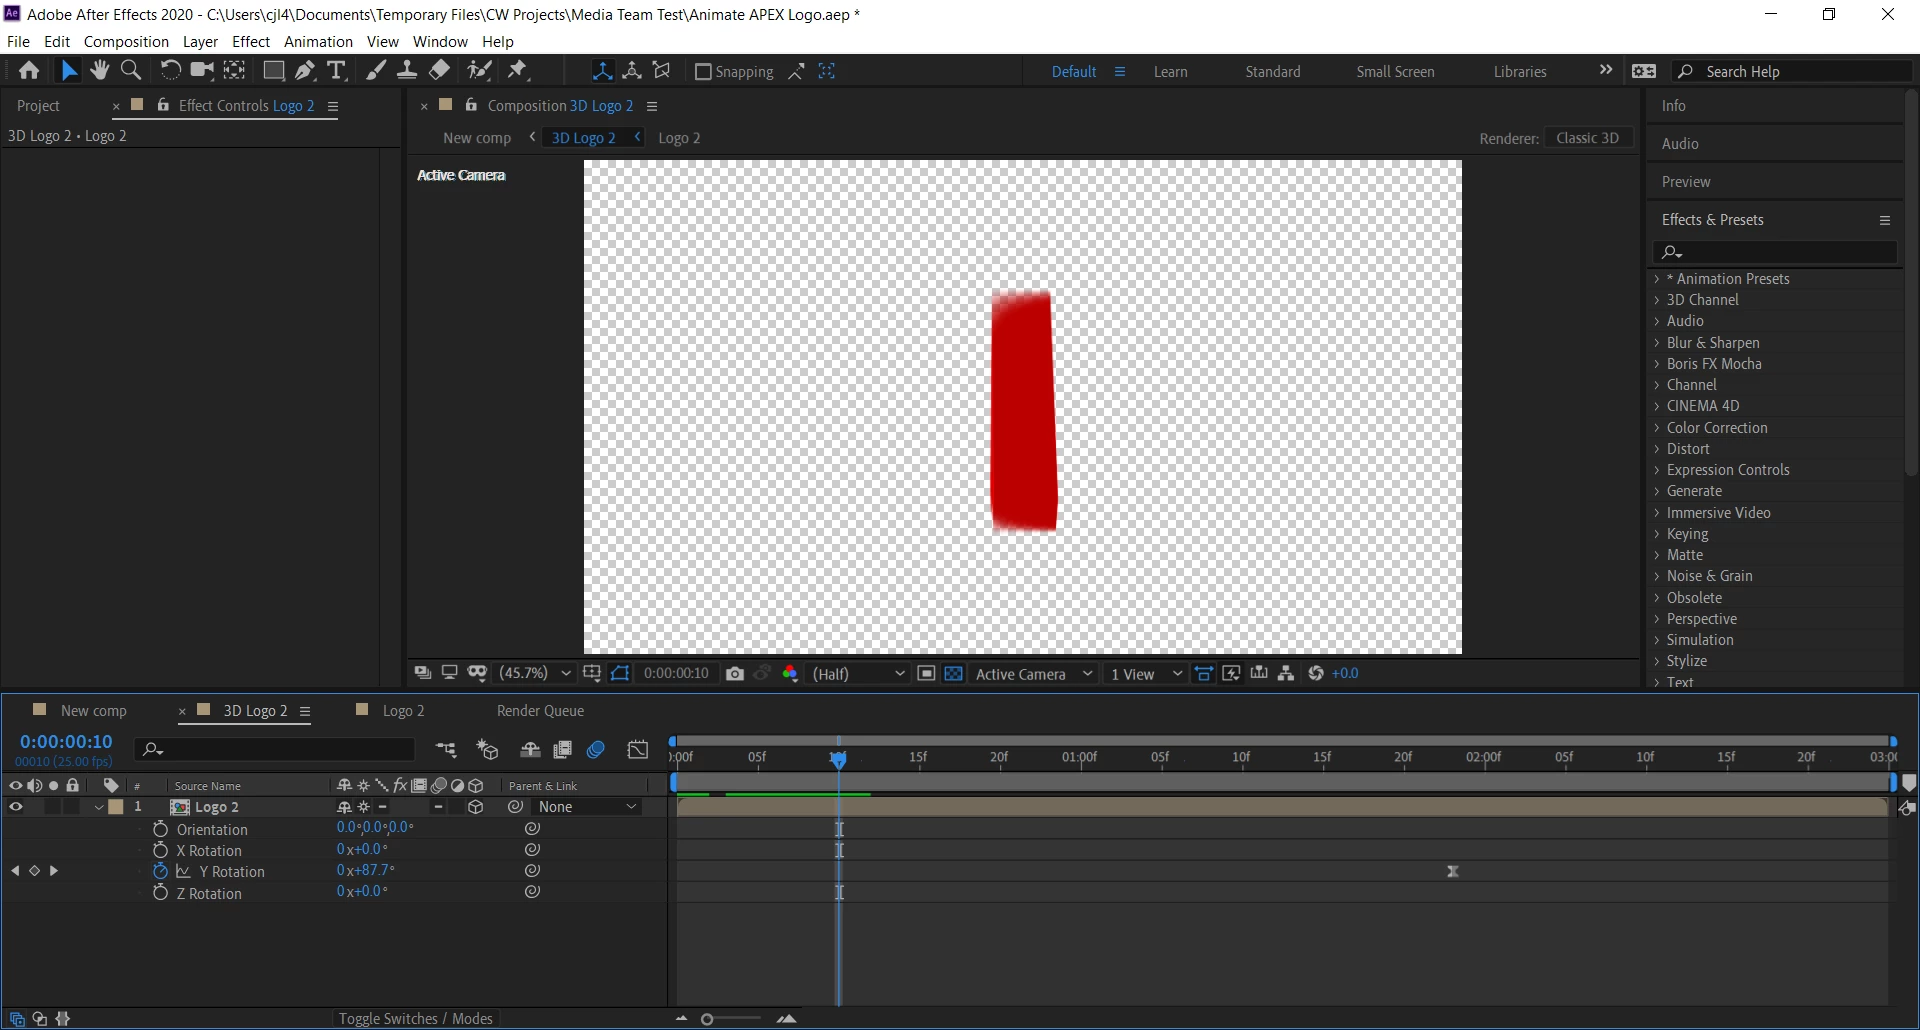
Task: Select the Rectangle shape tool
Action: [273, 71]
